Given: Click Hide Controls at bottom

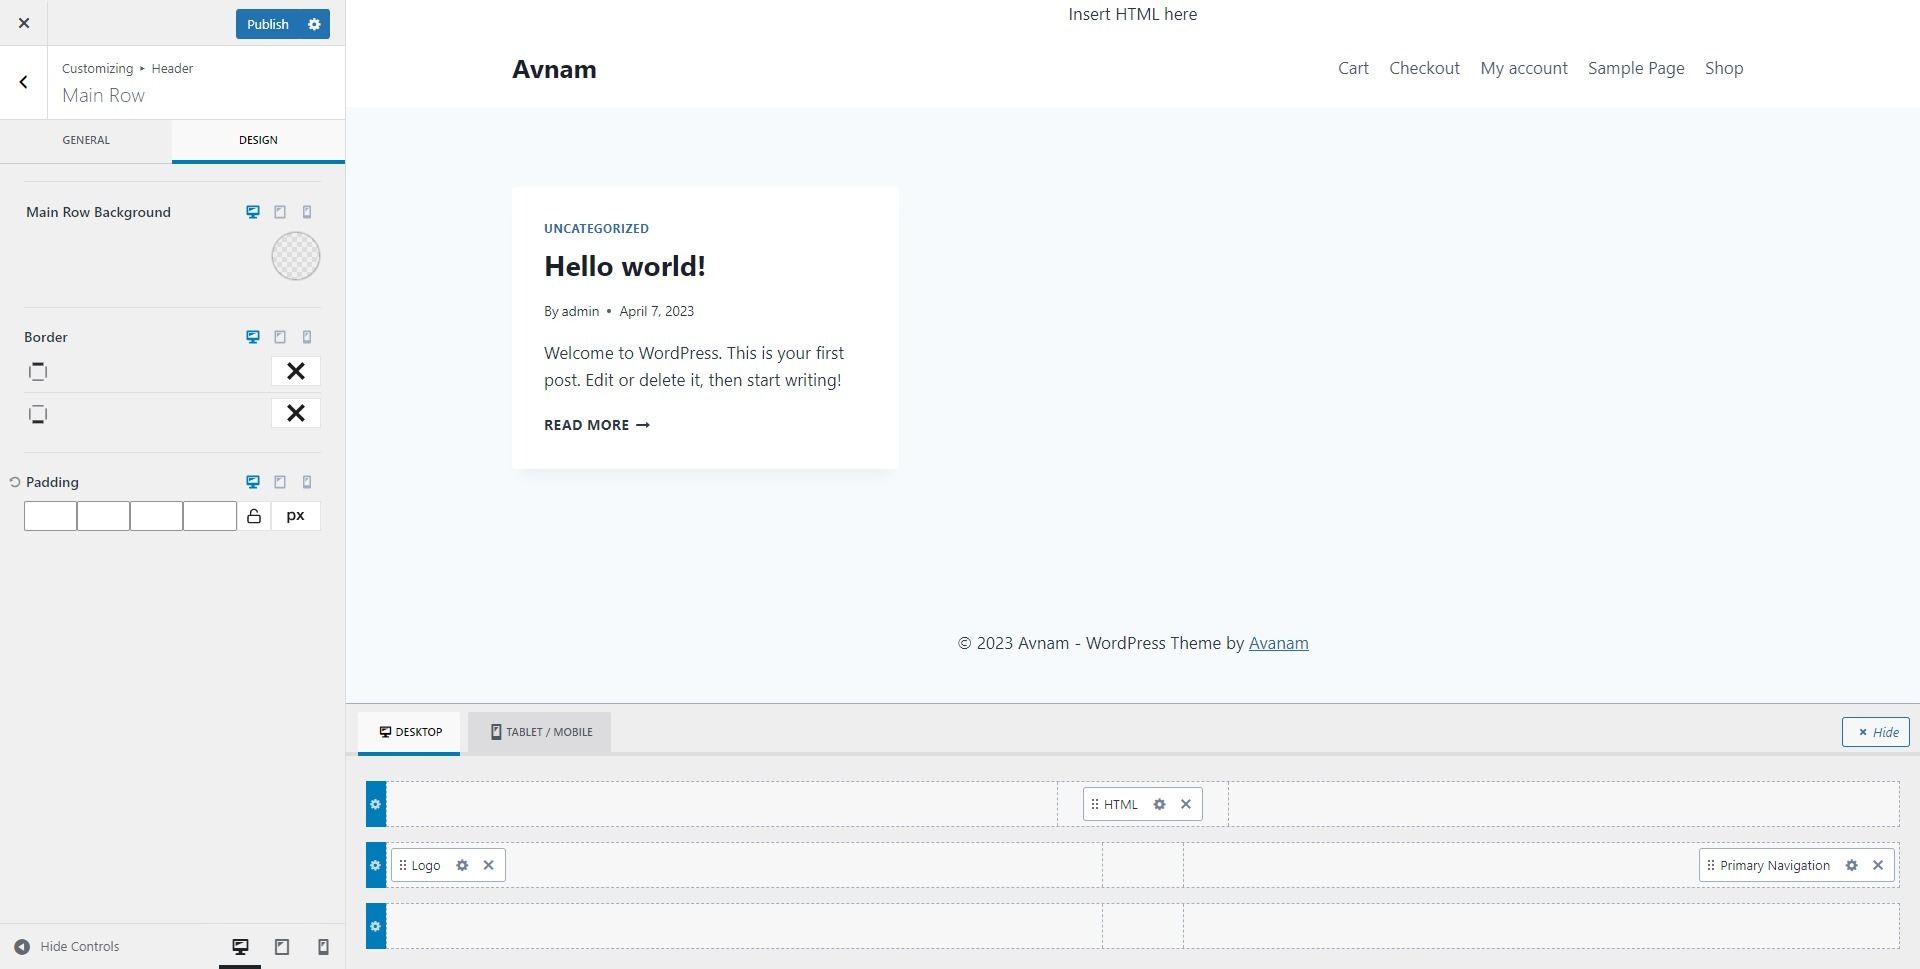Looking at the screenshot, I should [67, 947].
